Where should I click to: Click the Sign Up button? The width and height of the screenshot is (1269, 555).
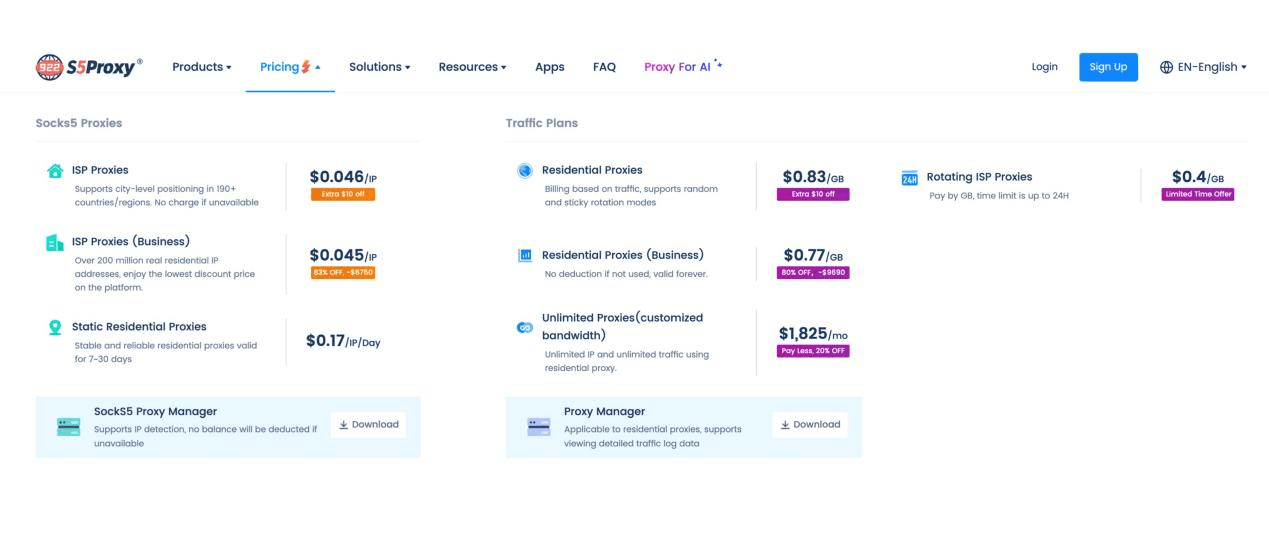pos(1107,67)
